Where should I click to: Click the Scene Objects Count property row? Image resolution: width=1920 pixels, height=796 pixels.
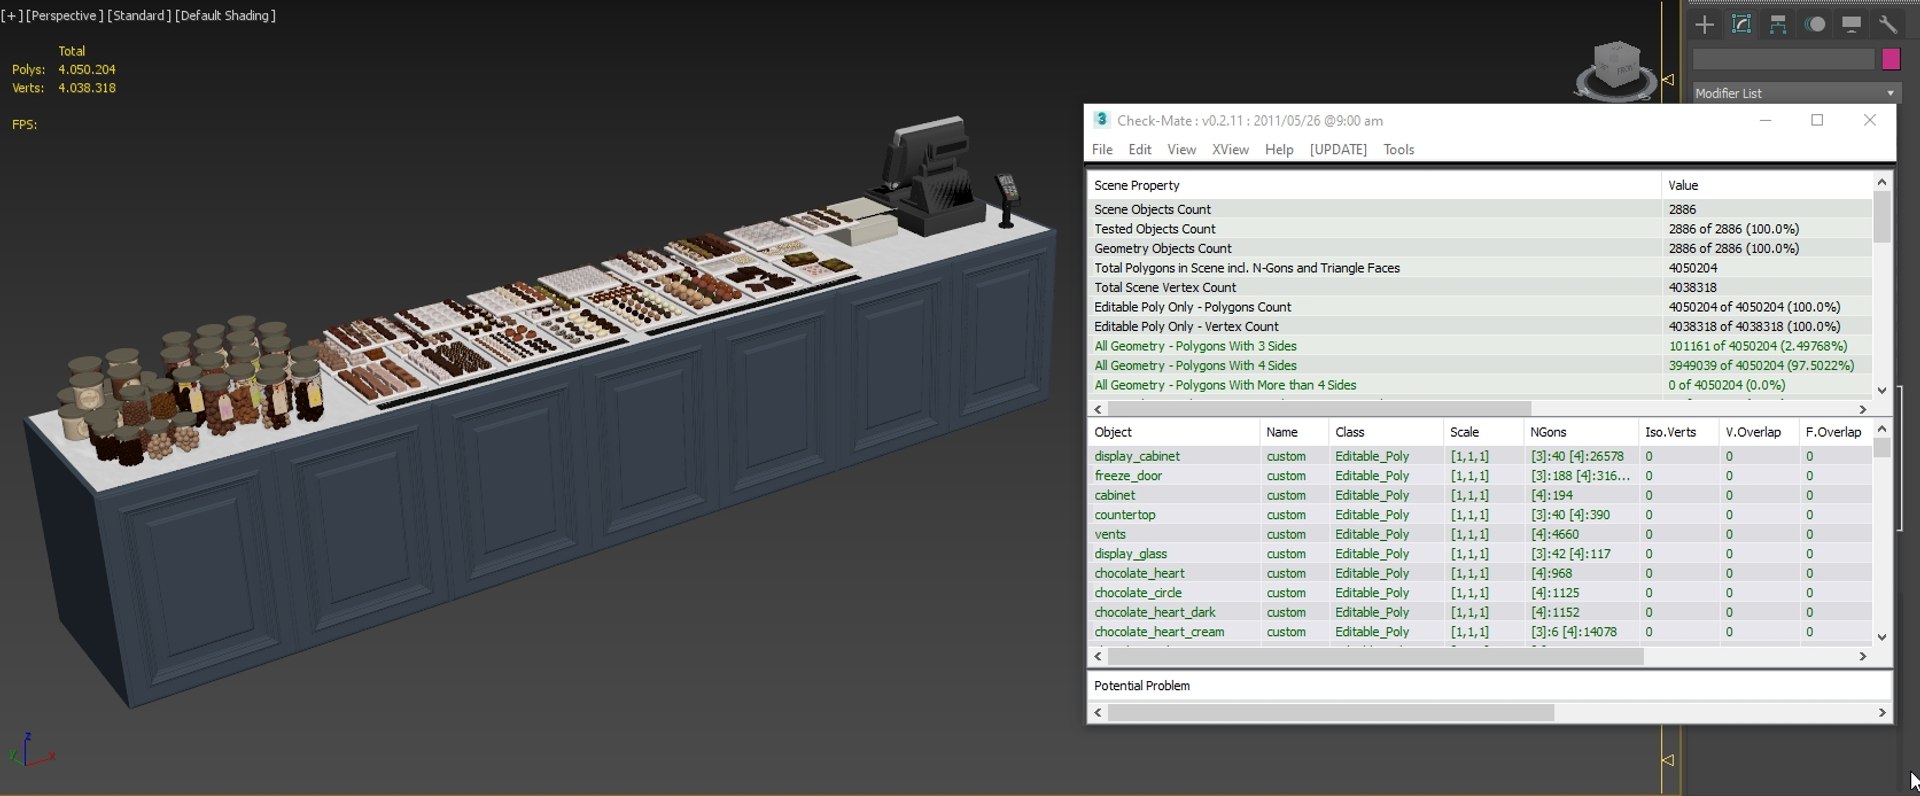tap(1479, 209)
